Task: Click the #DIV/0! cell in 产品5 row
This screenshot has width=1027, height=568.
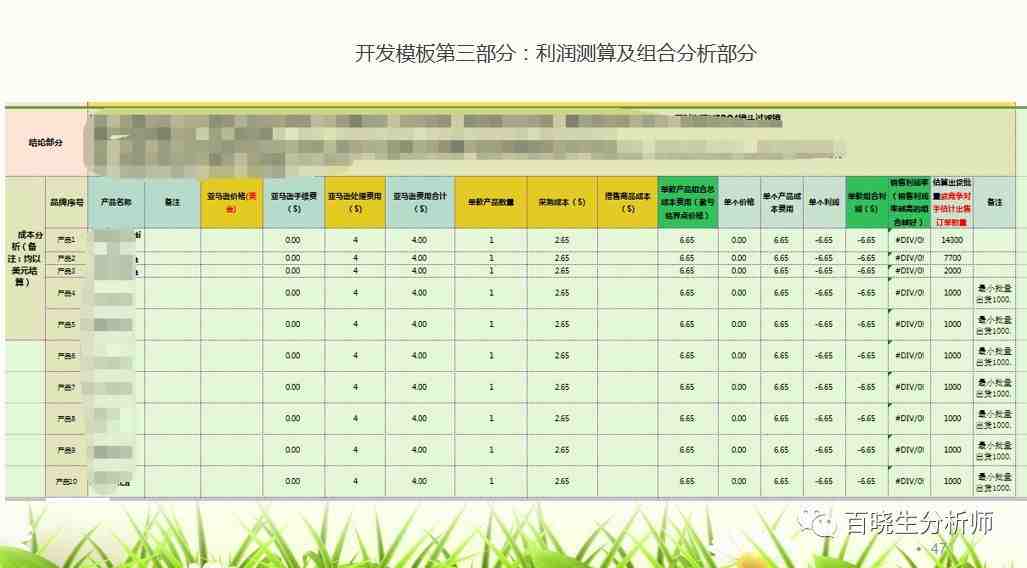Action: pos(910,324)
